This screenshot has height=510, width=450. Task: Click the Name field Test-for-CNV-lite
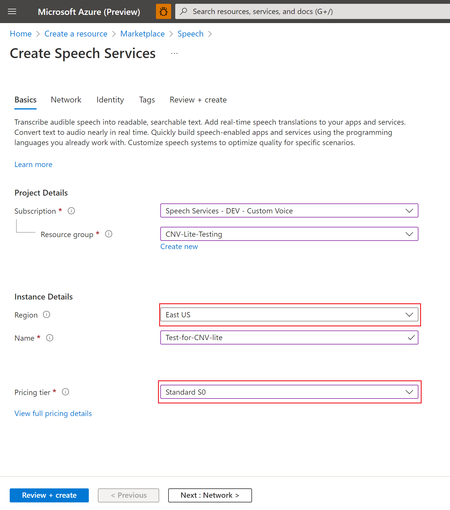pyautogui.click(x=289, y=338)
